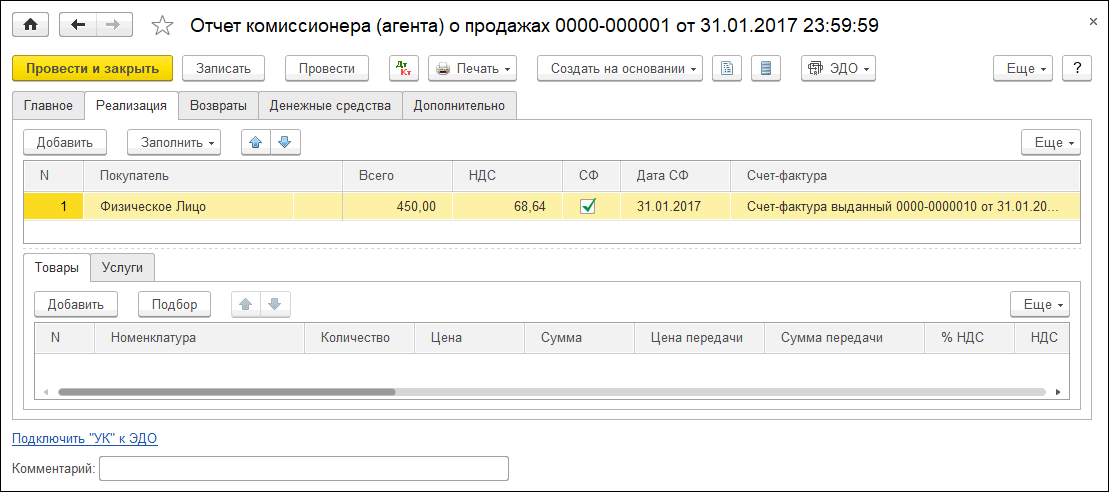Open the Печать dropdown menu

(473, 68)
